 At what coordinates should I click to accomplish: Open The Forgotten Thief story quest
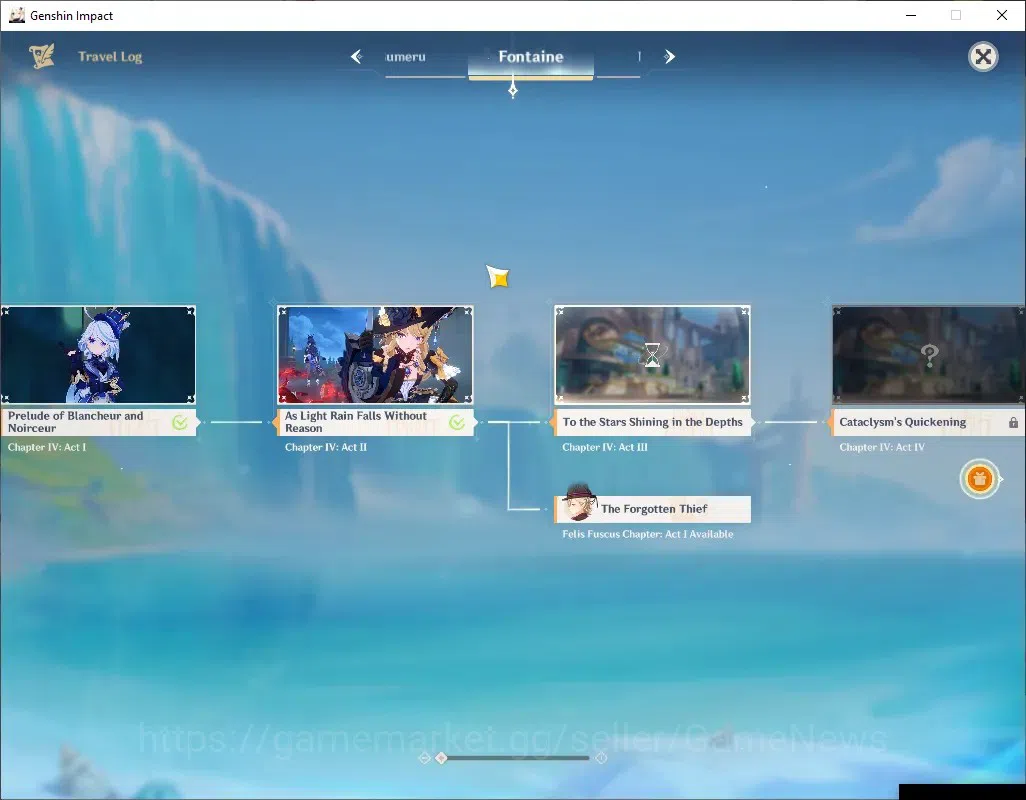pyautogui.click(x=652, y=509)
